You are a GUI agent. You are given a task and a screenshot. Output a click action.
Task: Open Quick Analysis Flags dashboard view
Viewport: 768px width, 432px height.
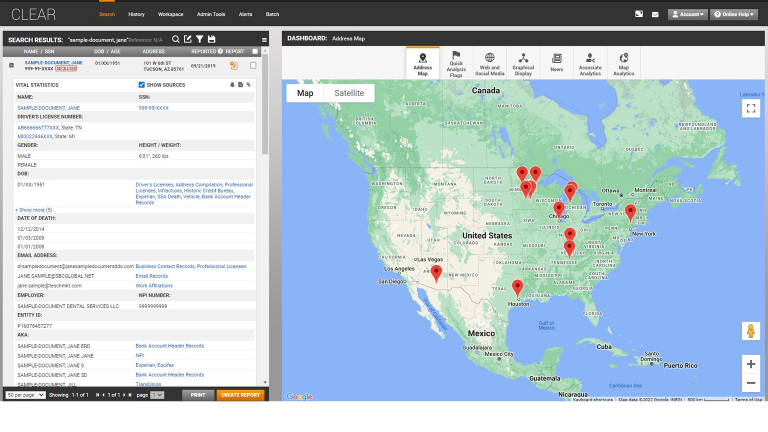coord(456,63)
